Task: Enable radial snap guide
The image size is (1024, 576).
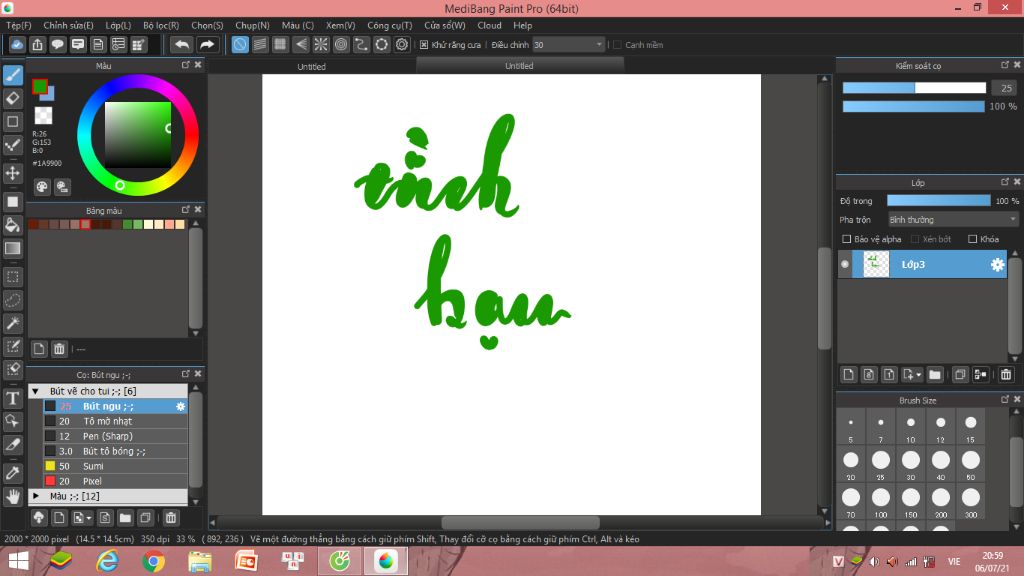Action: pos(321,44)
